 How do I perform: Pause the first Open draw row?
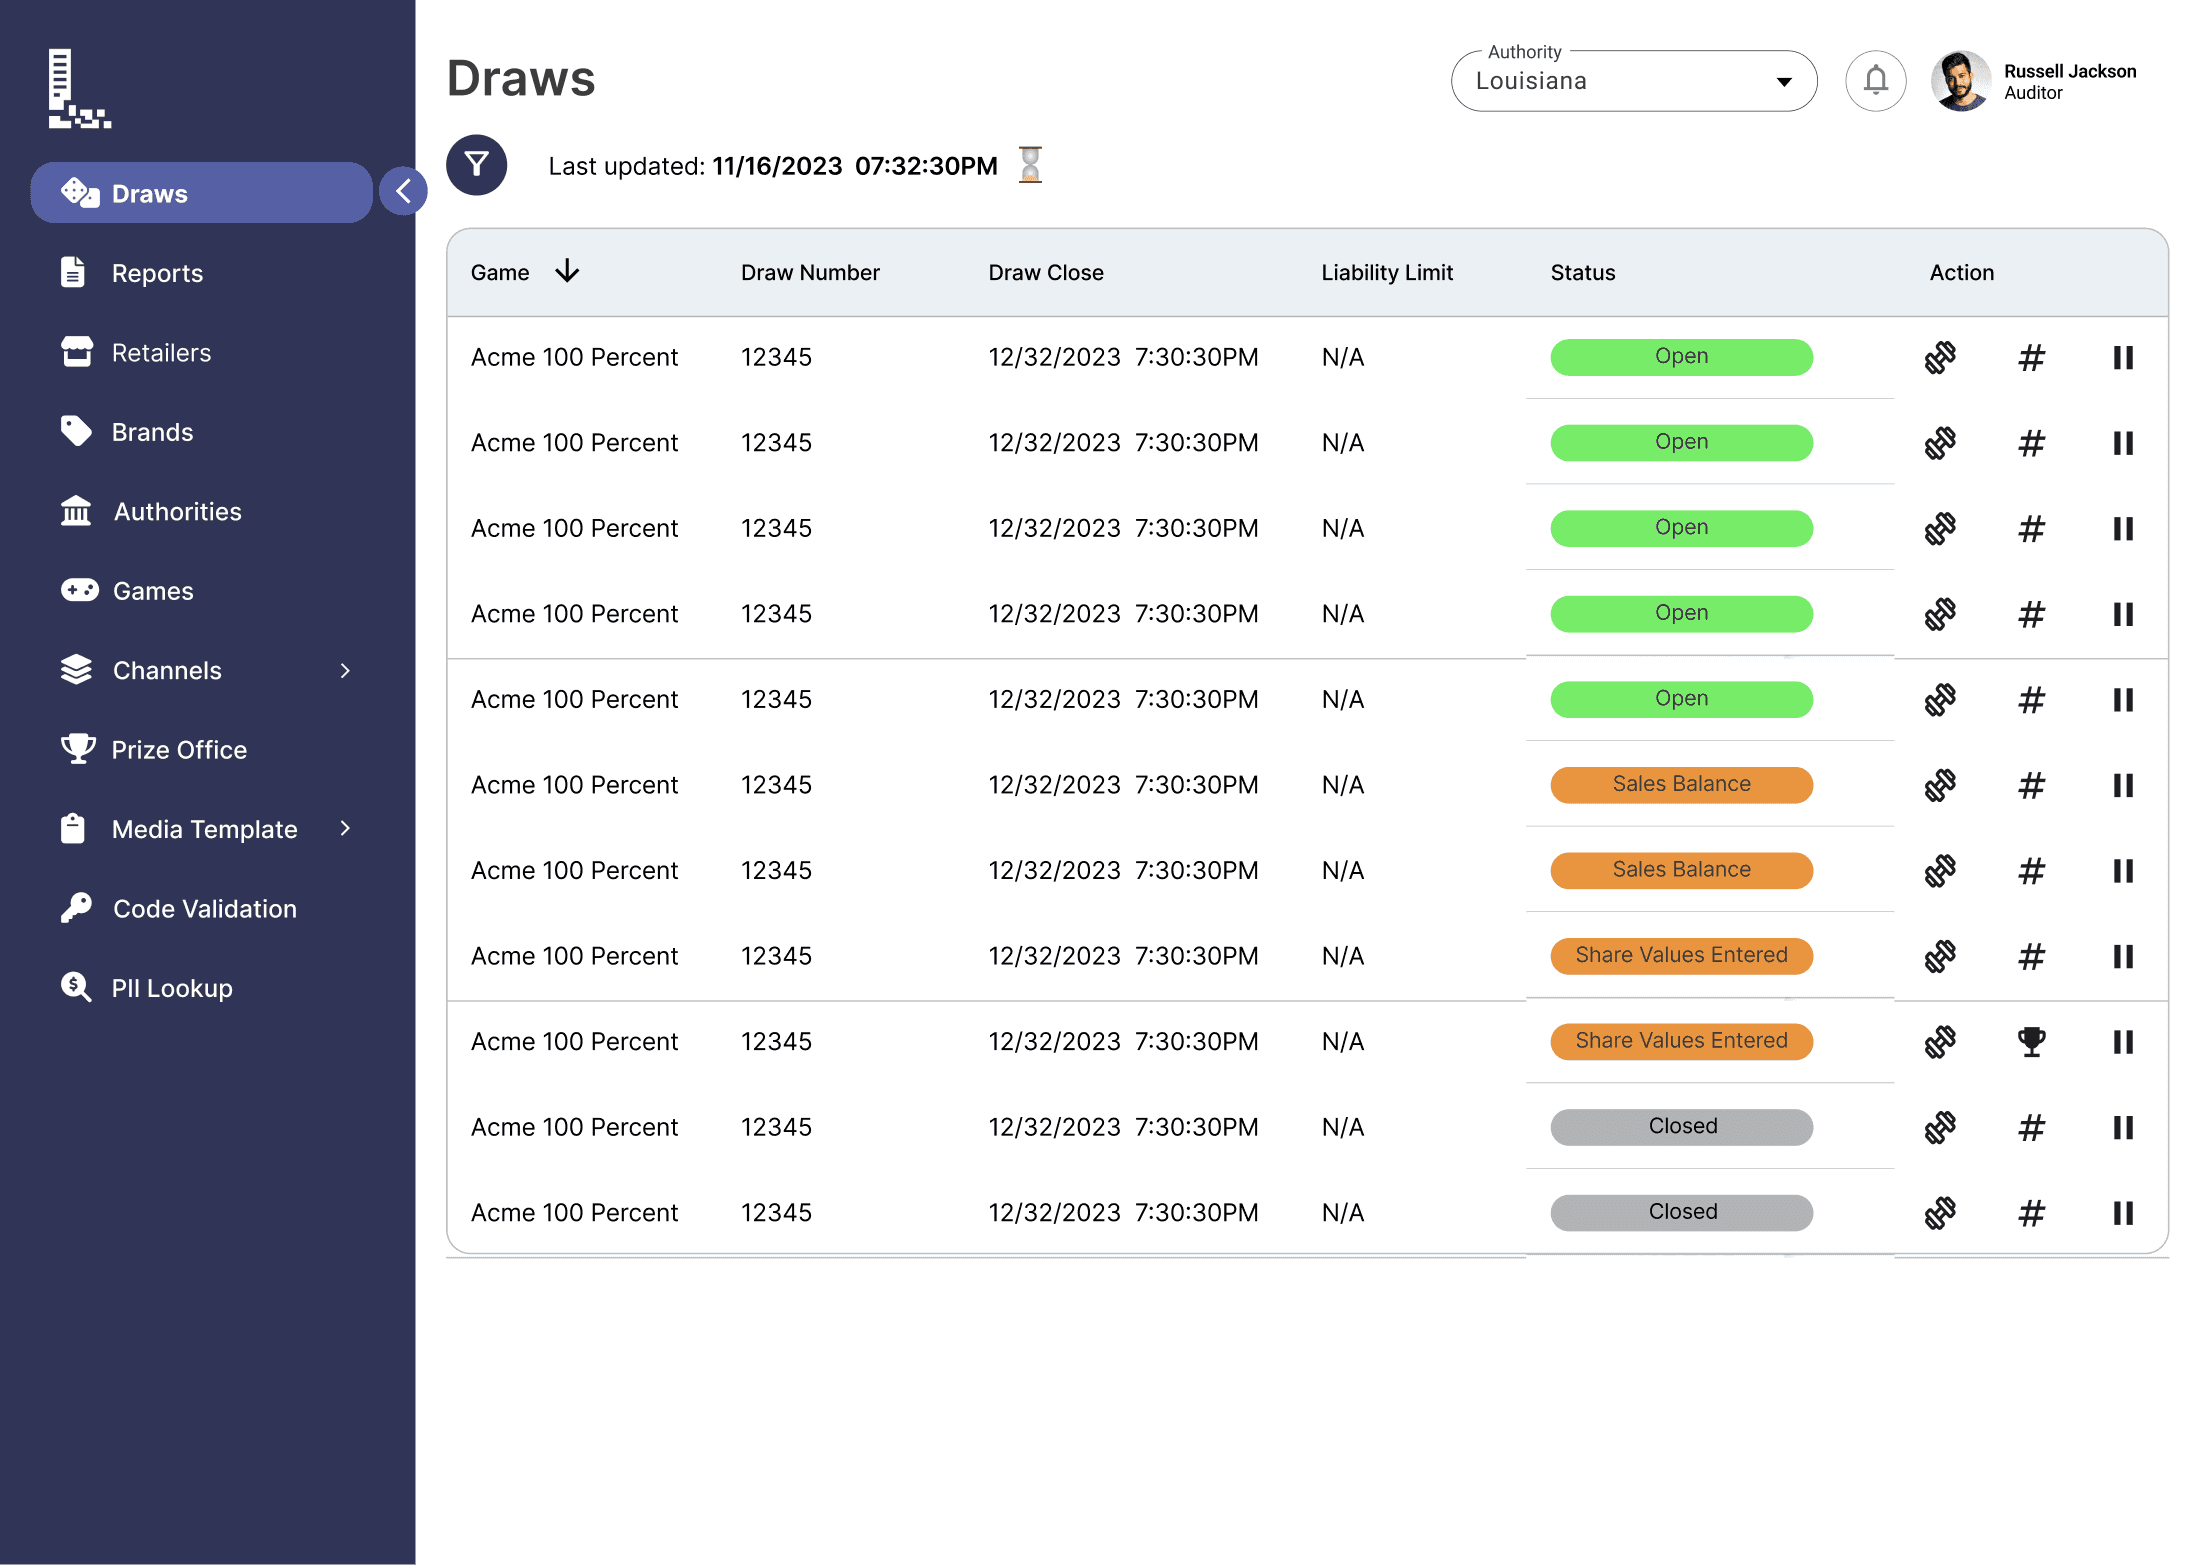tap(2123, 358)
